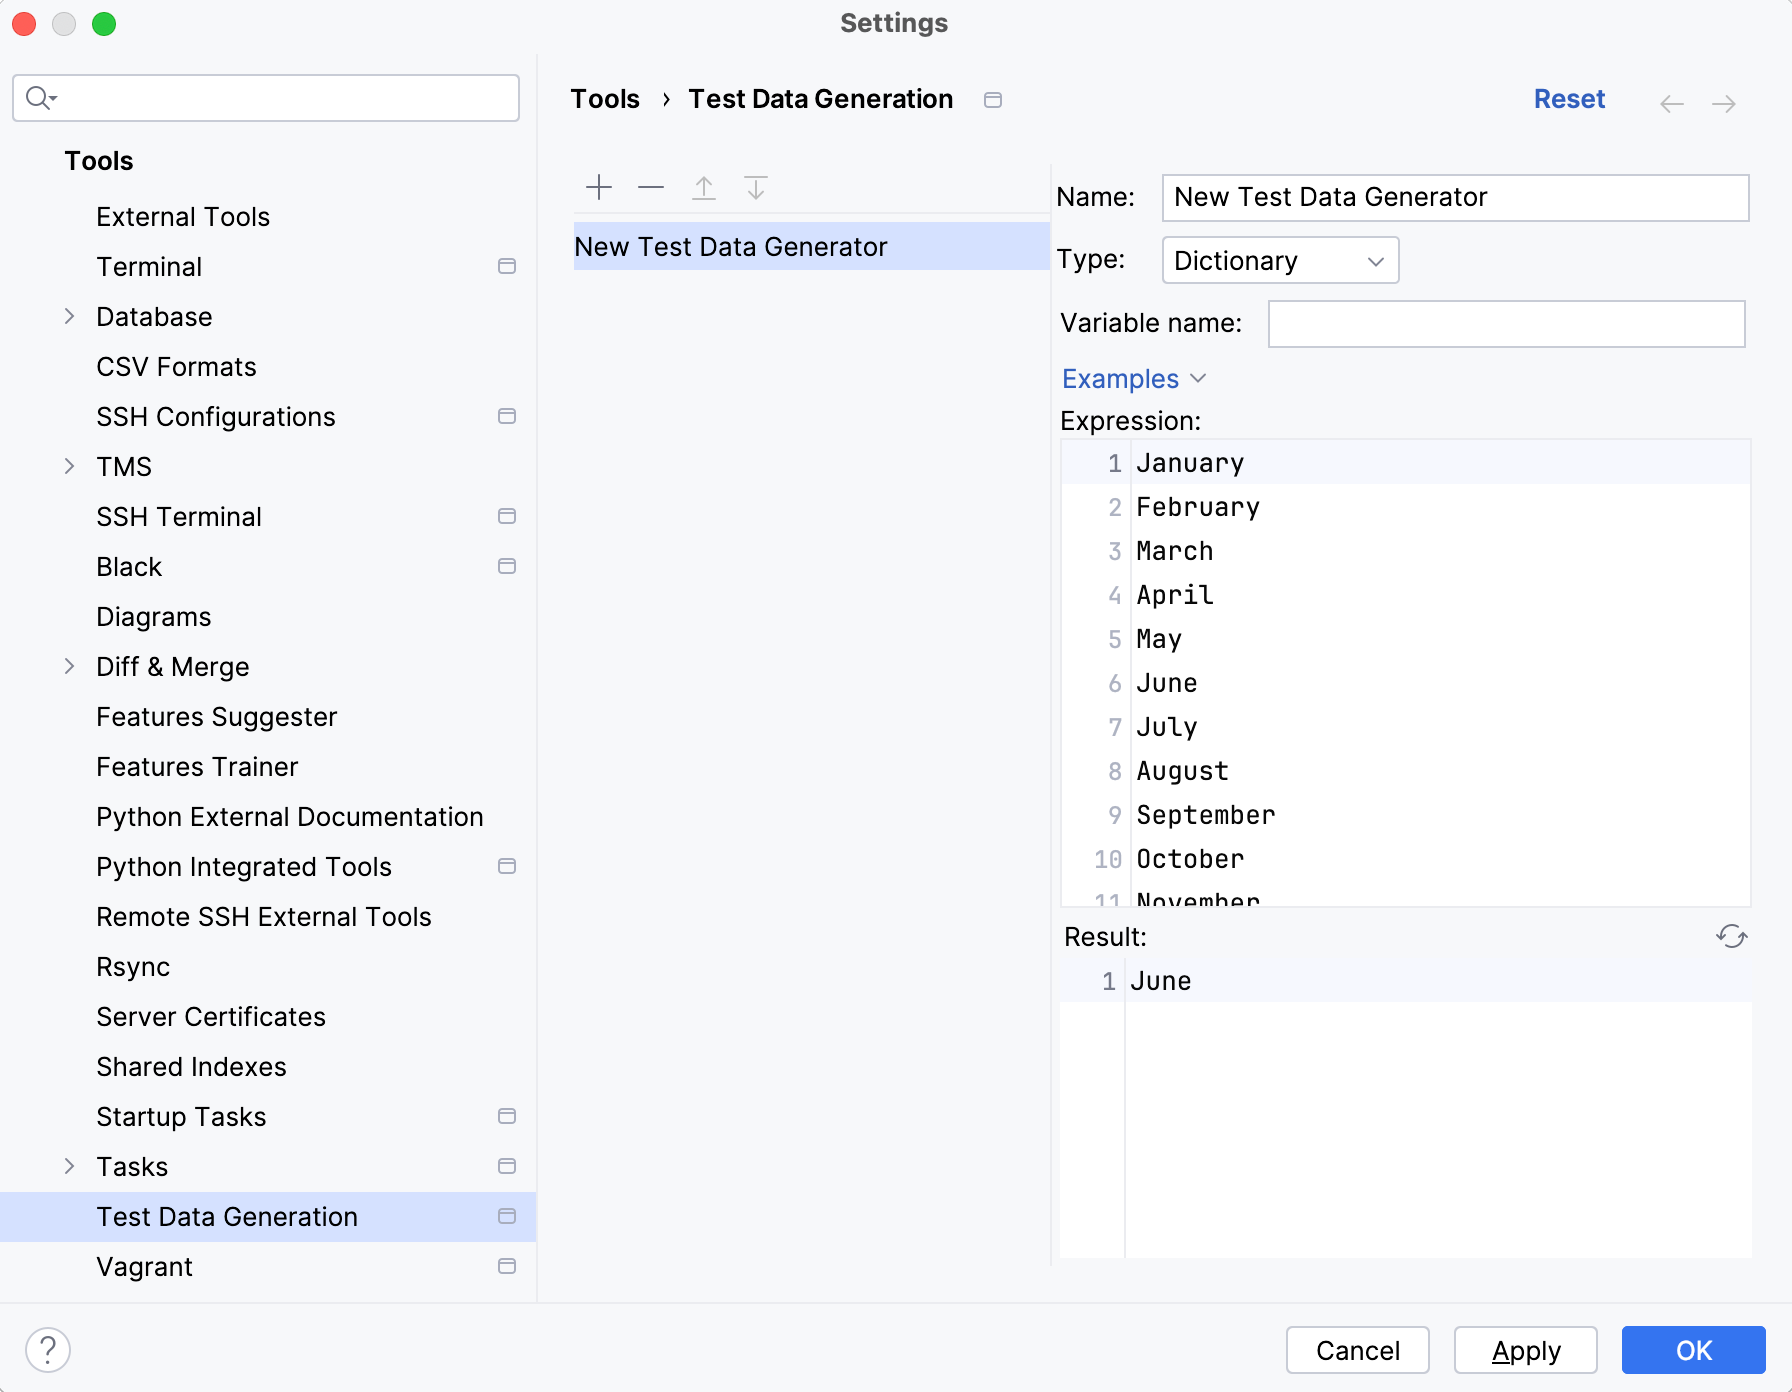Image resolution: width=1792 pixels, height=1392 pixels.
Task: Add a new test data generator
Action: click(x=598, y=187)
